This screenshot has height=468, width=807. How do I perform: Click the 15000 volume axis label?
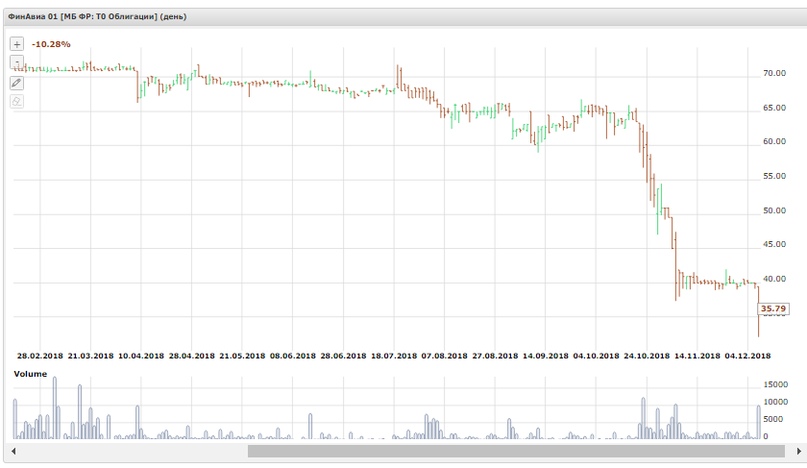coord(779,385)
